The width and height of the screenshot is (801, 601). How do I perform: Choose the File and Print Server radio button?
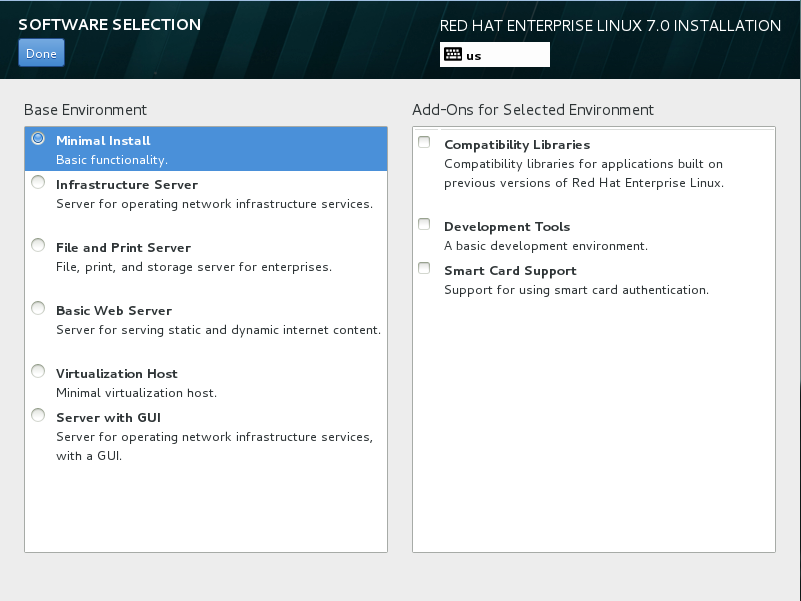pyautogui.click(x=38, y=245)
